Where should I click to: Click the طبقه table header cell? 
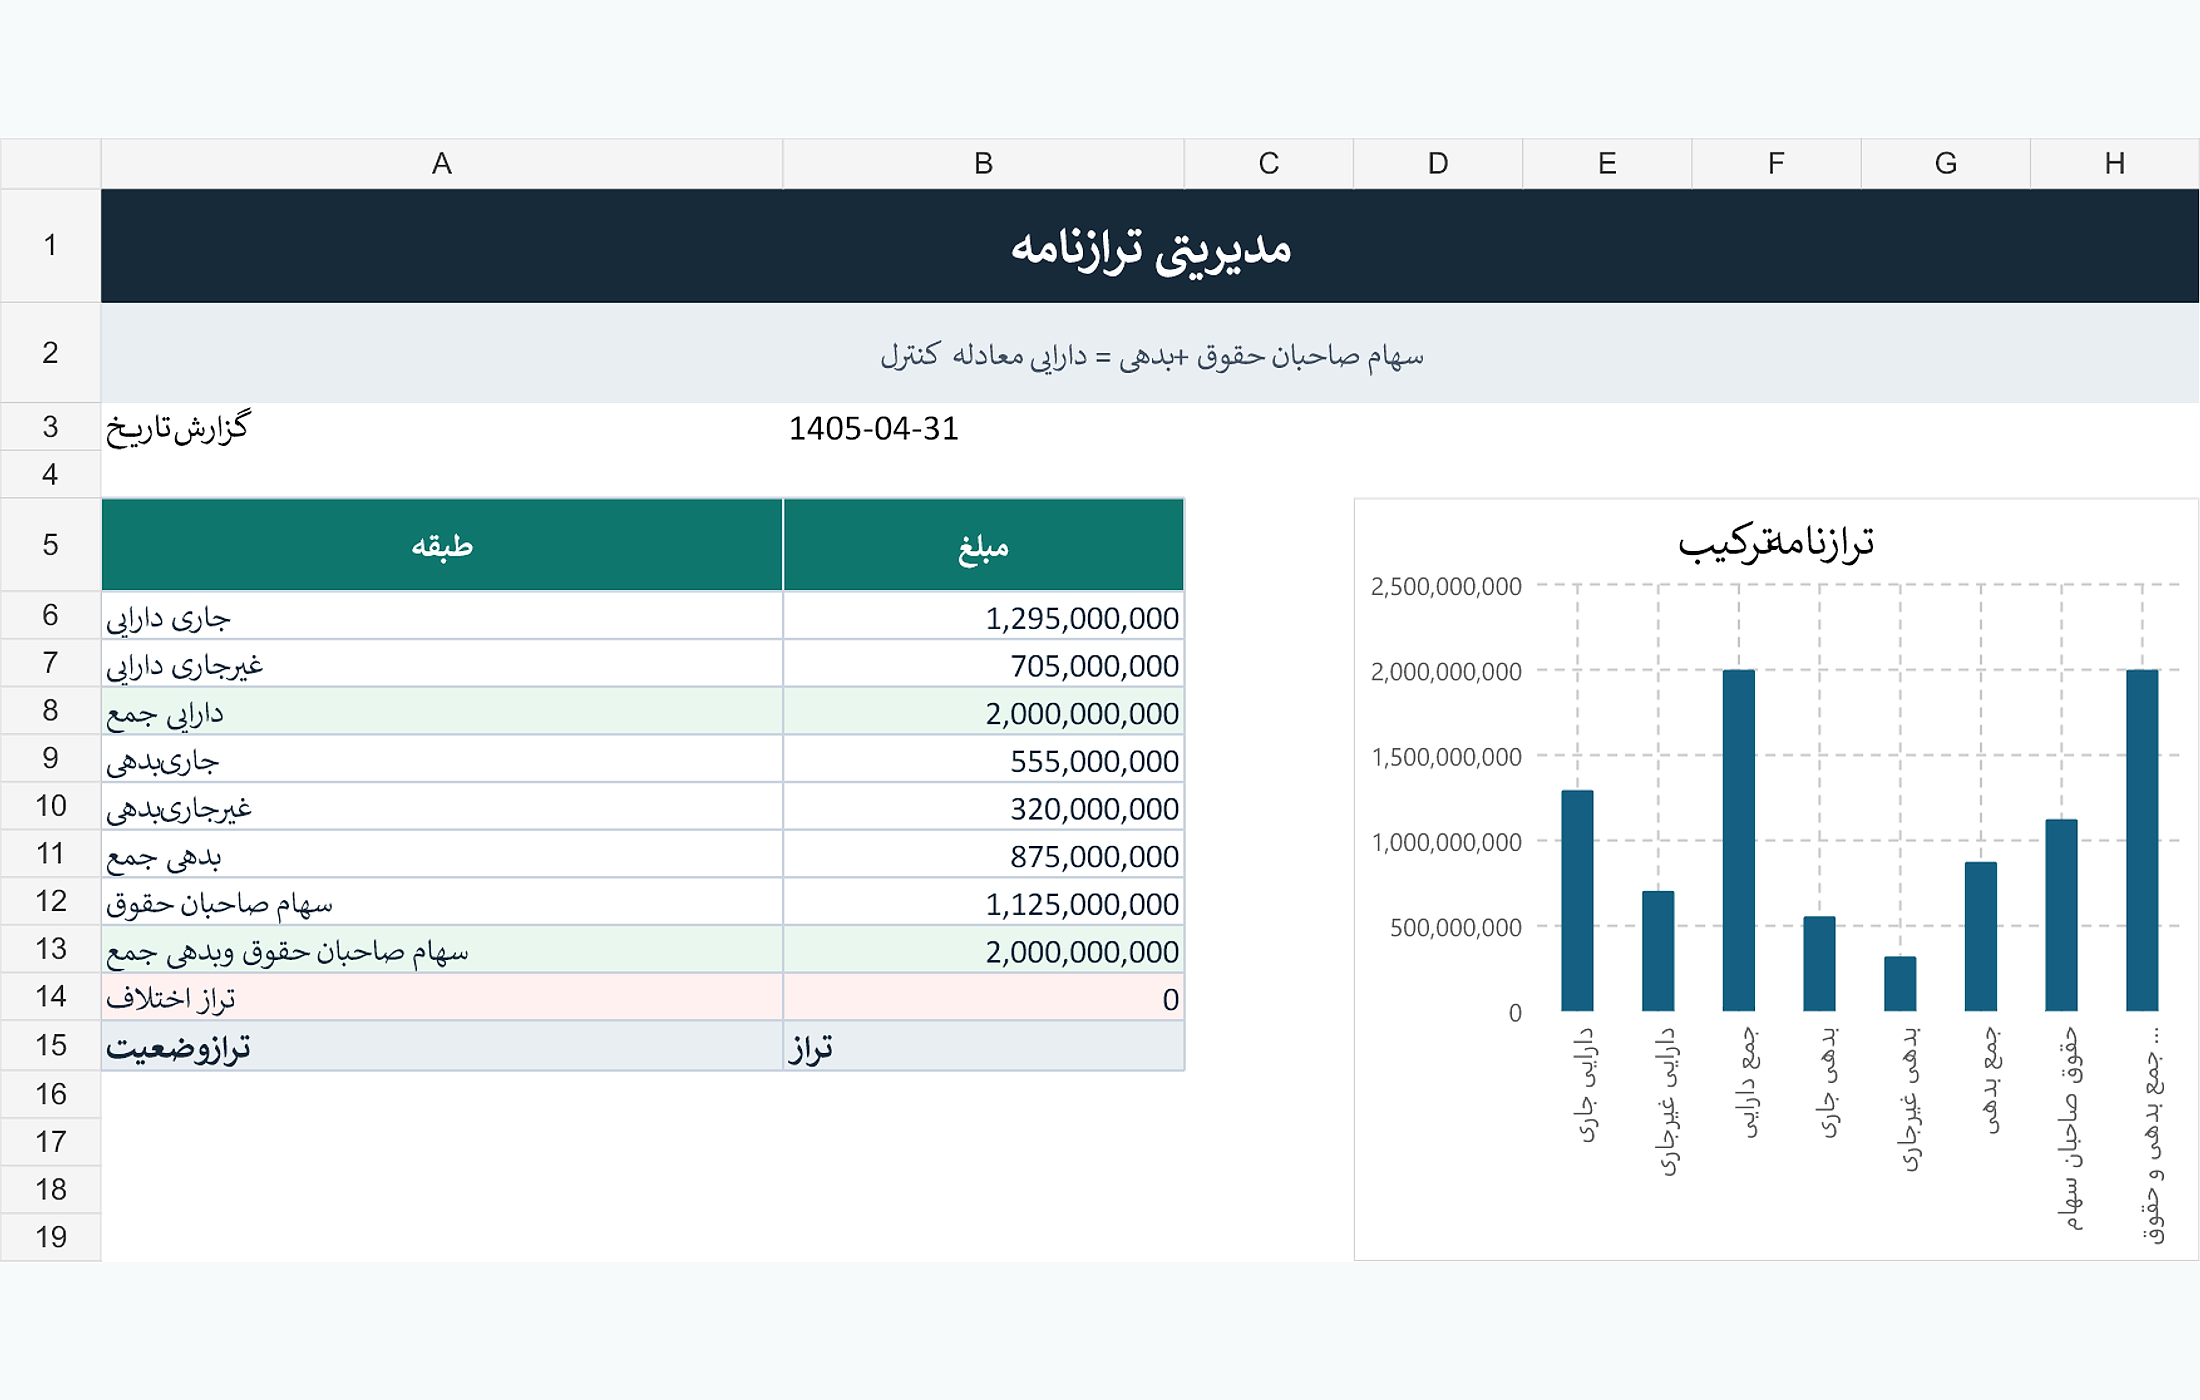point(441,545)
